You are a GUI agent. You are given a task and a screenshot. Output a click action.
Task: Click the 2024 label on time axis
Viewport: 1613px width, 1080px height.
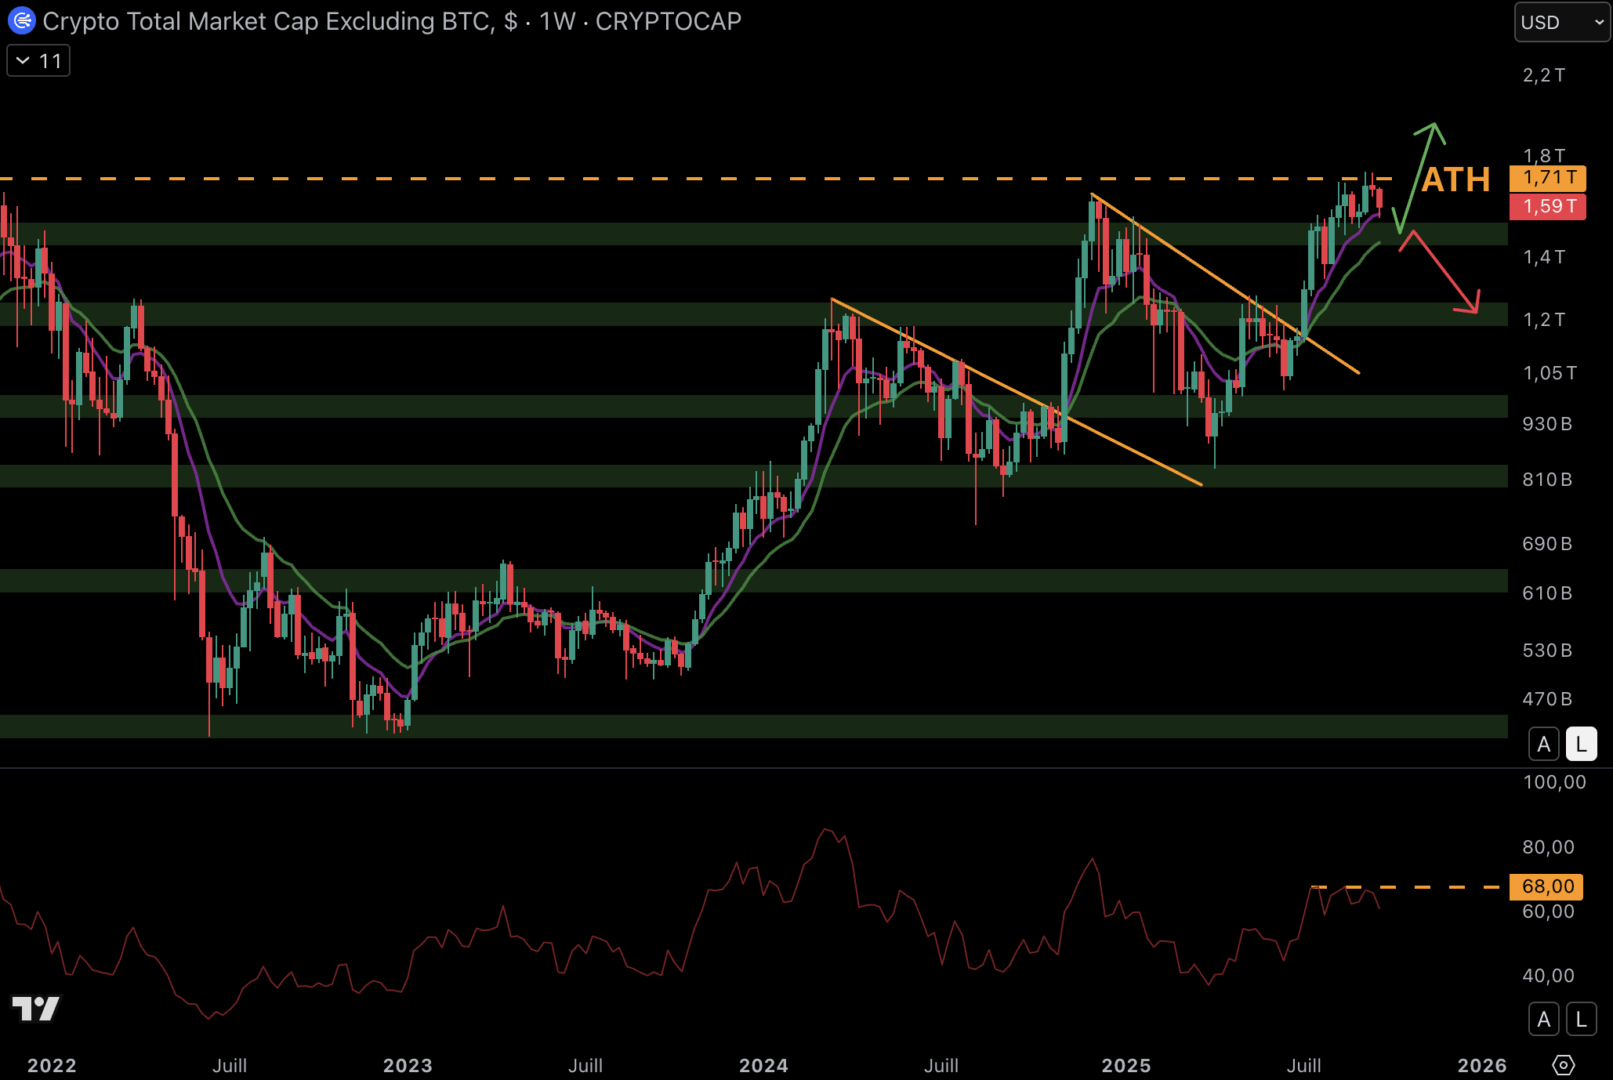pos(763,1065)
